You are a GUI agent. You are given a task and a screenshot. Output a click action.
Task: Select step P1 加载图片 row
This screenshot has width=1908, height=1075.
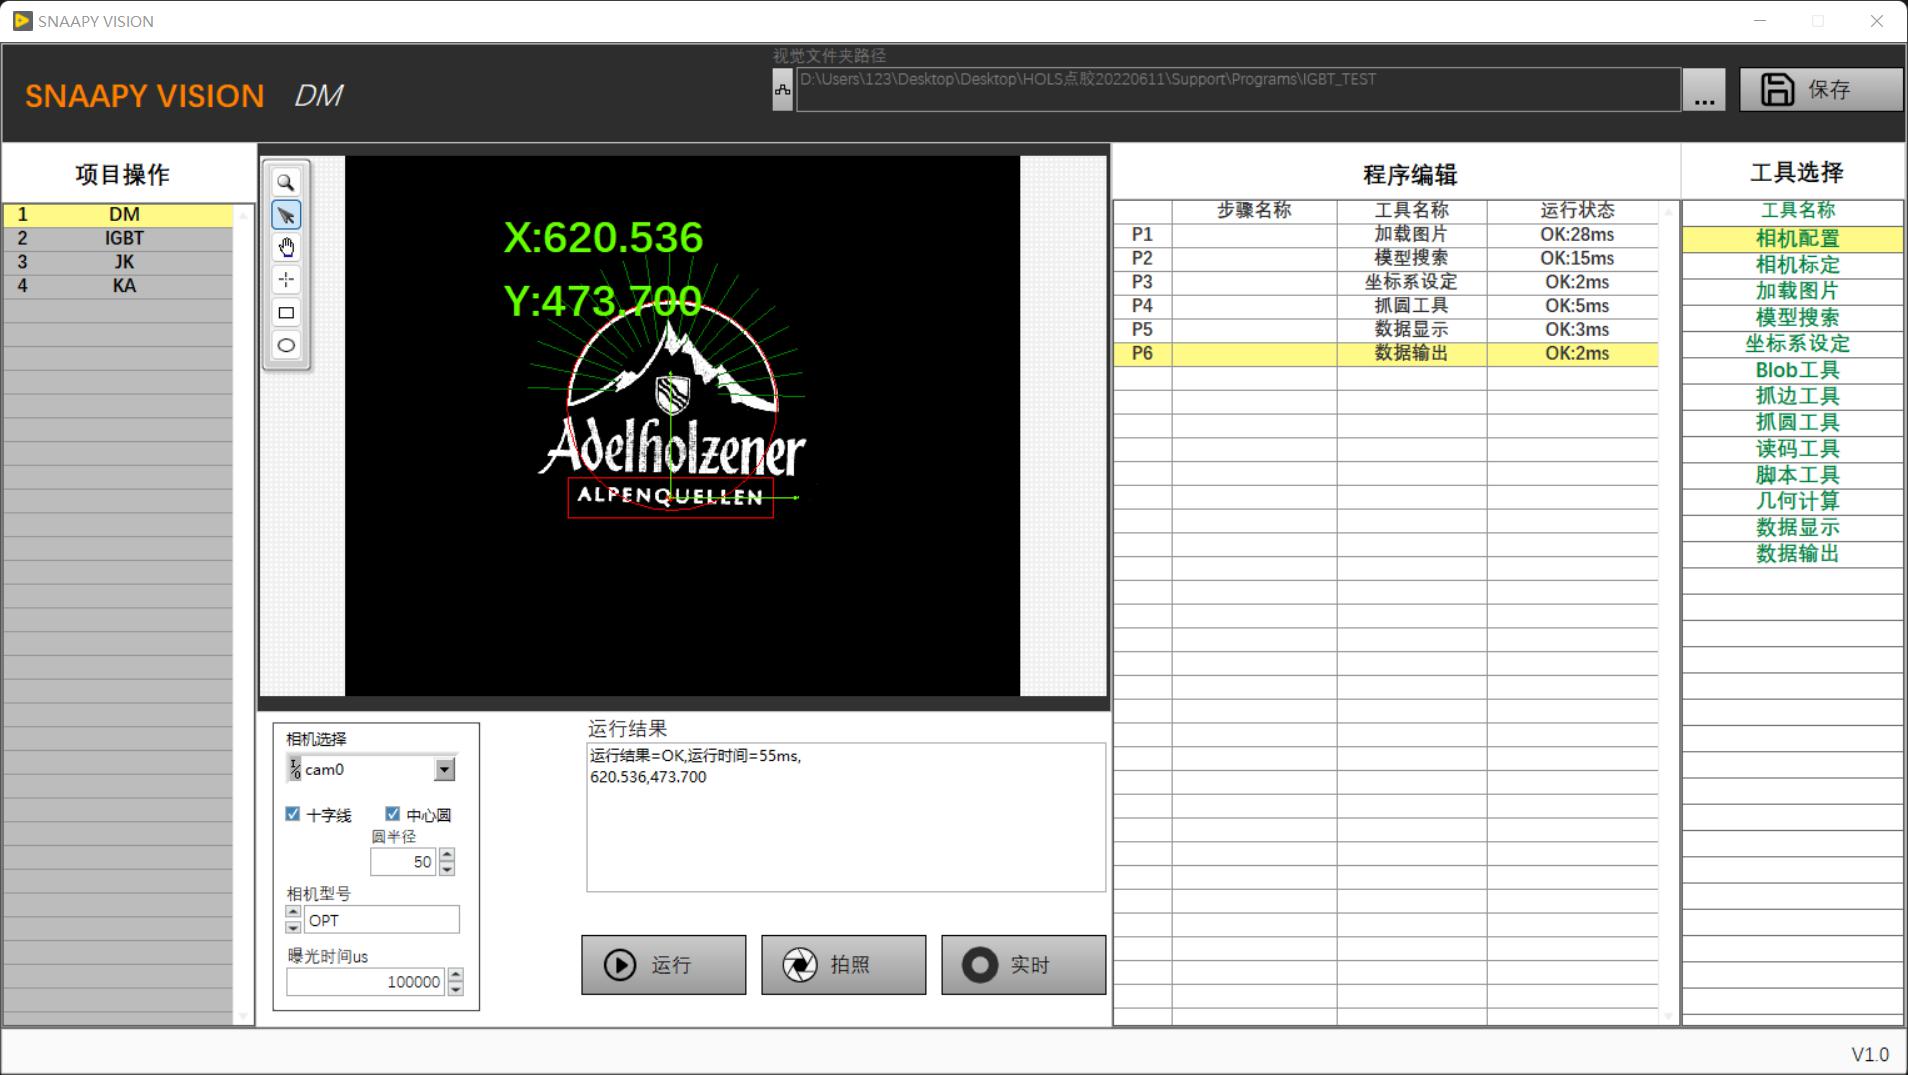pos(1386,234)
